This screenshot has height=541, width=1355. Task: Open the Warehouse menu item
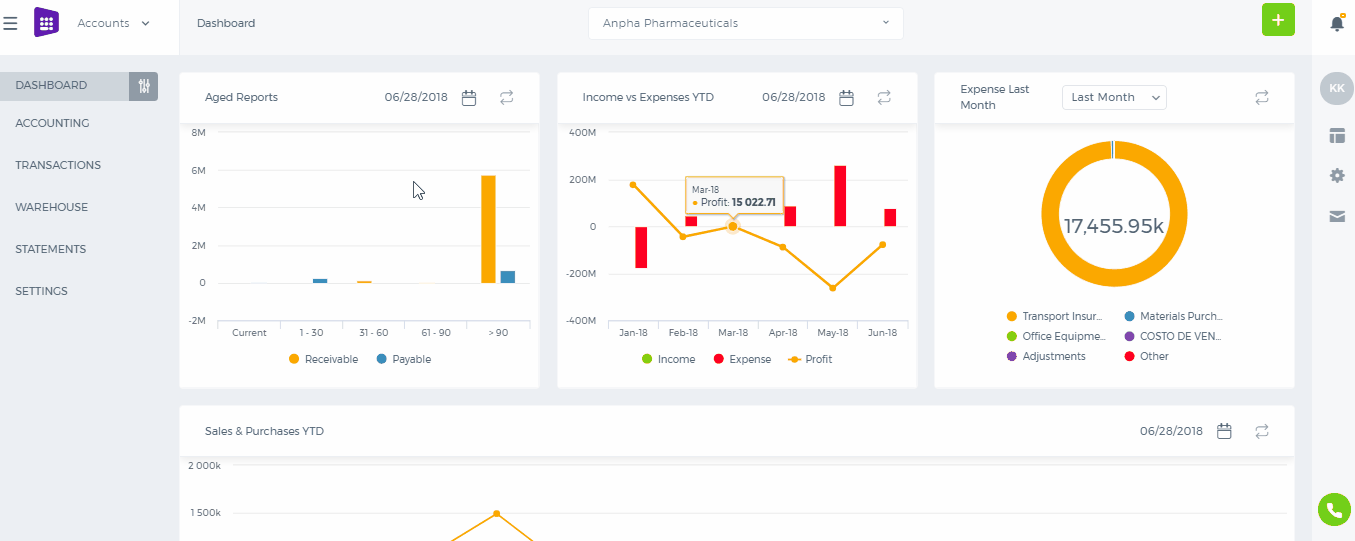coord(51,207)
